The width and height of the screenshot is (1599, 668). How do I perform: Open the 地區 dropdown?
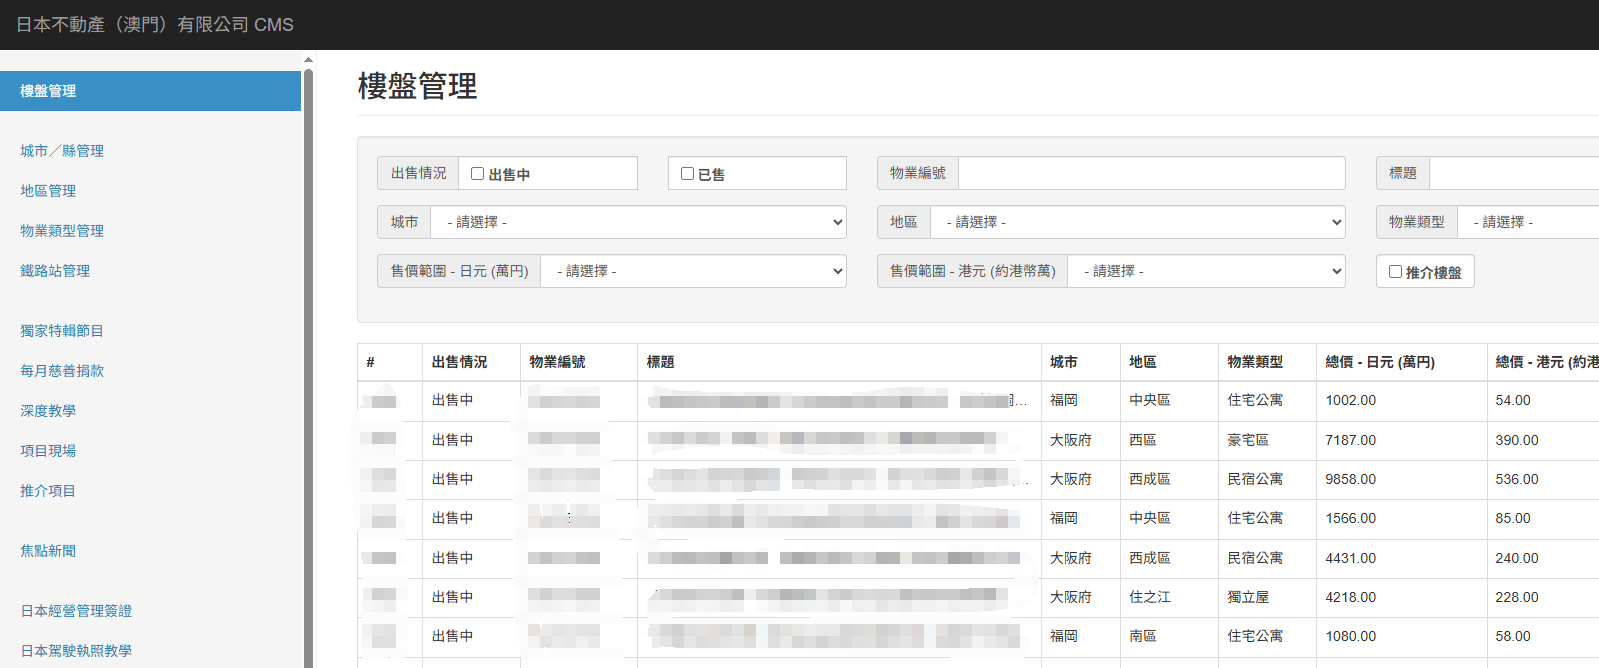click(1138, 222)
